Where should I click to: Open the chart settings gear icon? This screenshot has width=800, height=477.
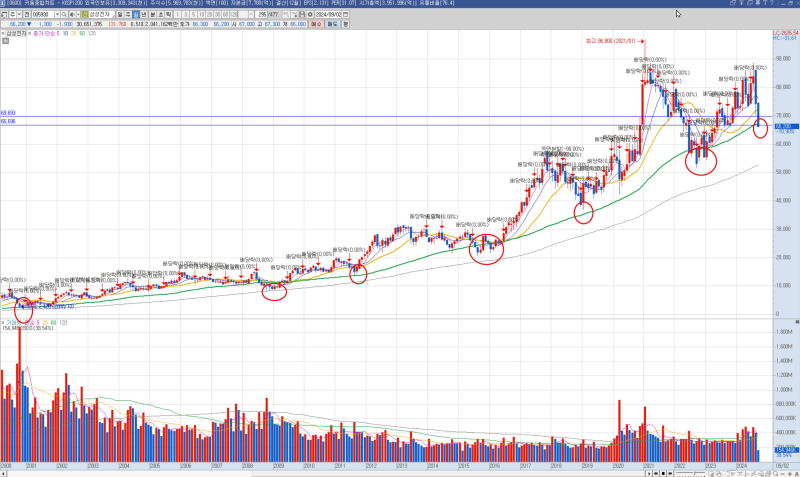click(x=310, y=16)
